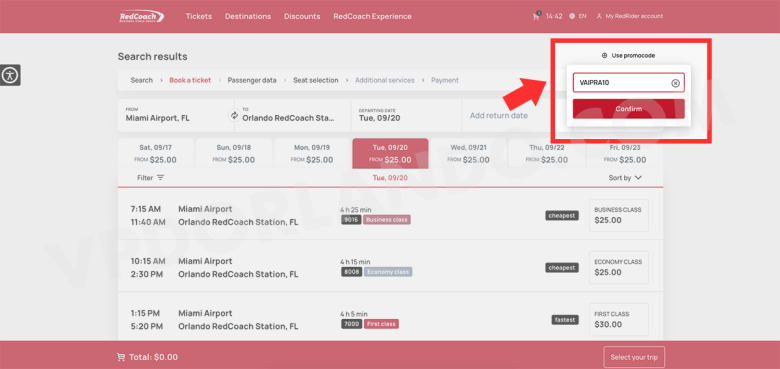Click the globe language icon
The image size is (780, 369).
coord(572,16)
